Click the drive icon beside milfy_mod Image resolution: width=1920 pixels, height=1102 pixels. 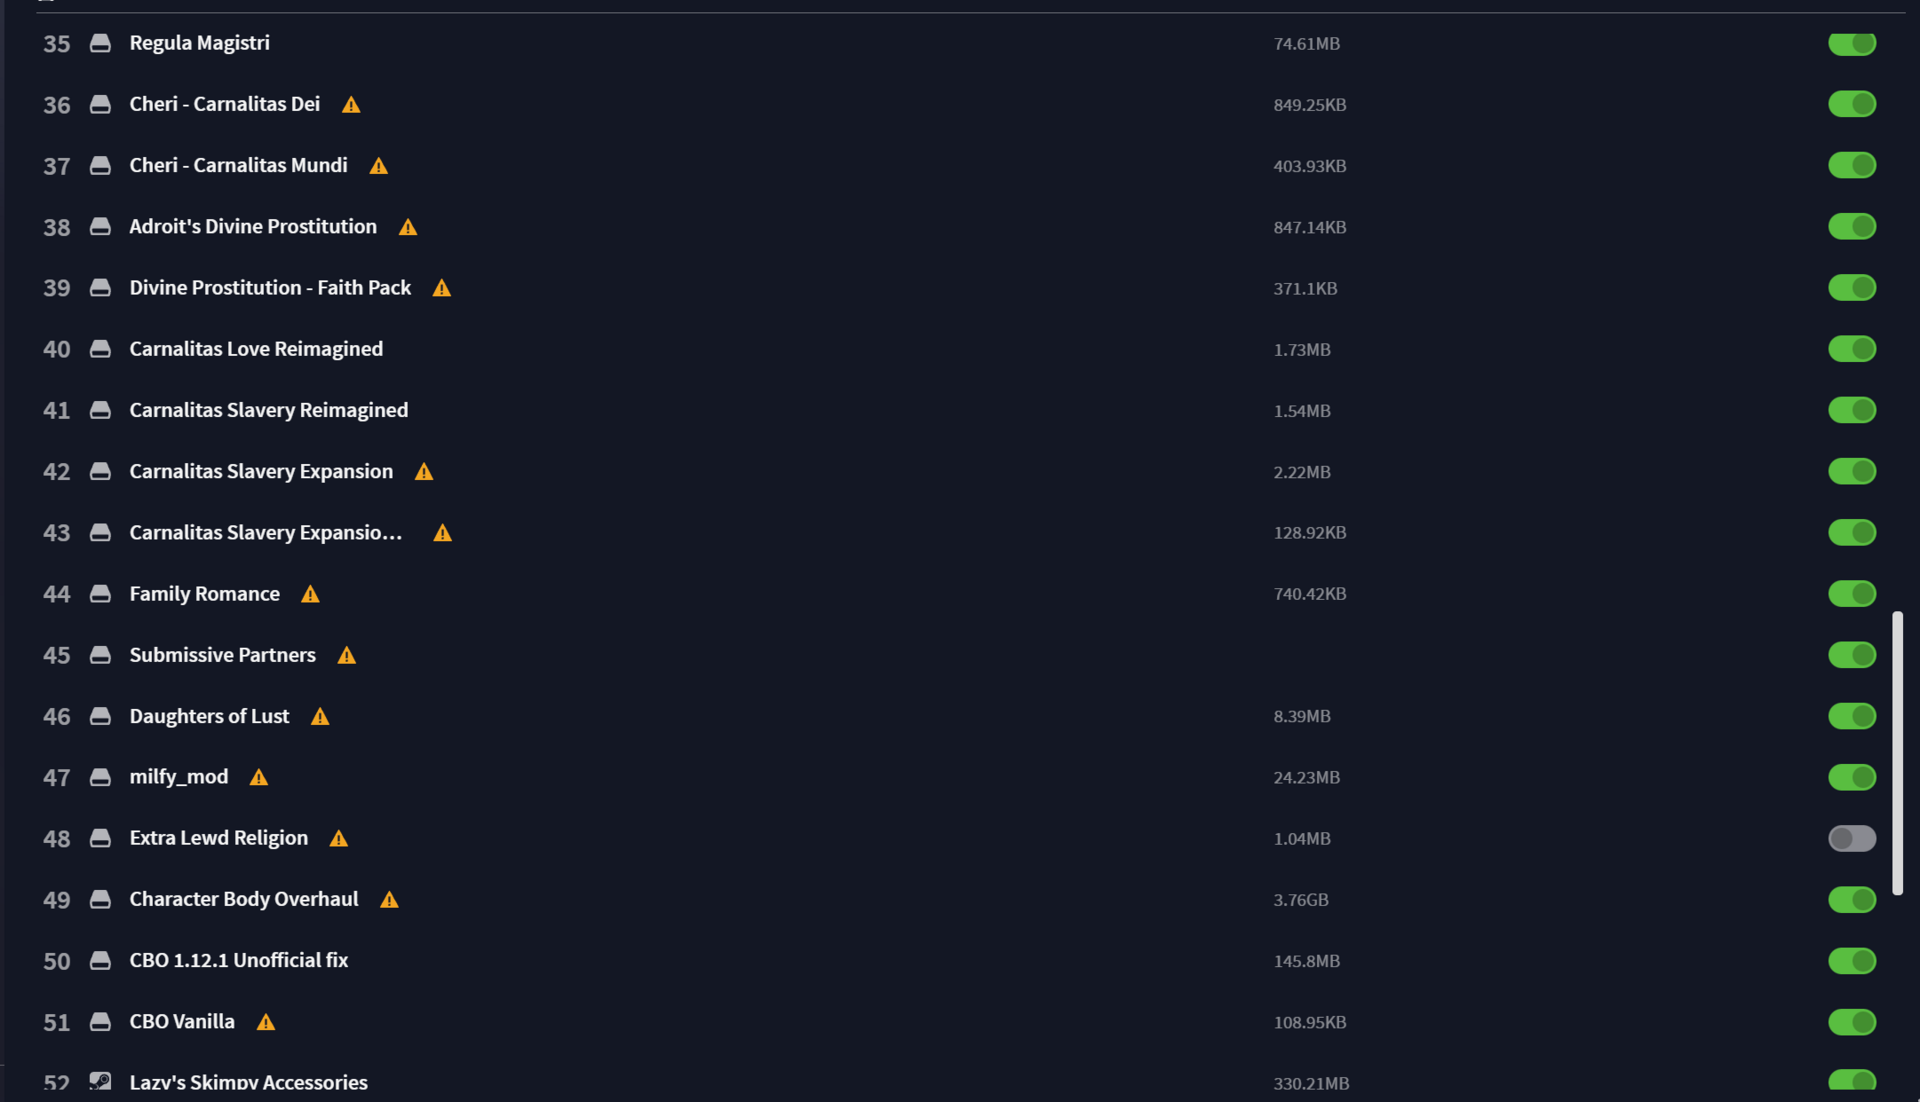(x=100, y=777)
